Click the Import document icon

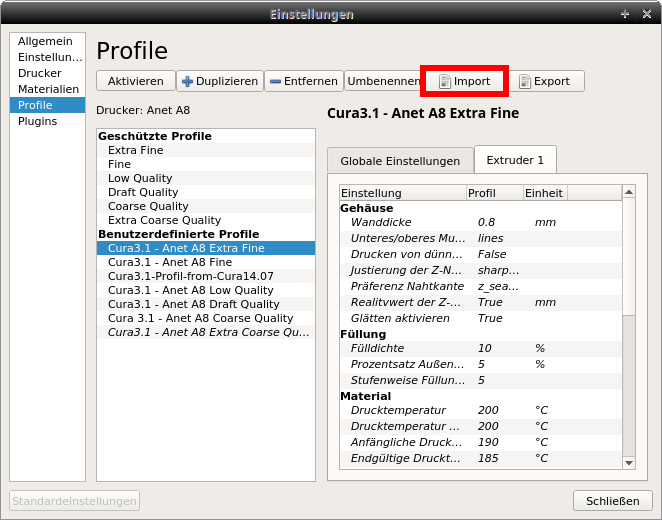click(x=445, y=81)
